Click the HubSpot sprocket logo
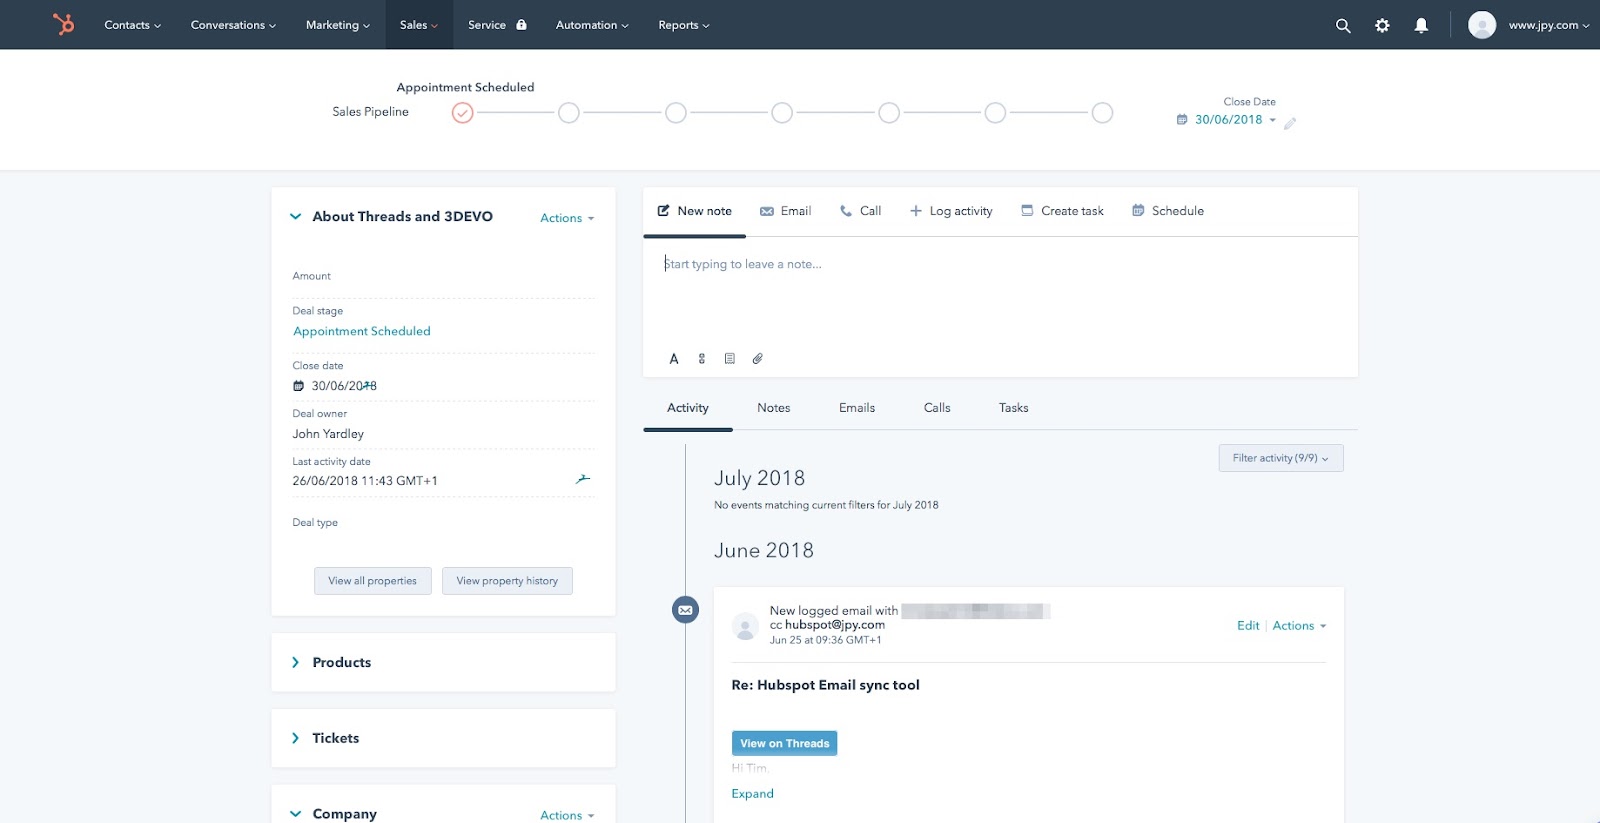This screenshot has height=823, width=1600. [64, 24]
